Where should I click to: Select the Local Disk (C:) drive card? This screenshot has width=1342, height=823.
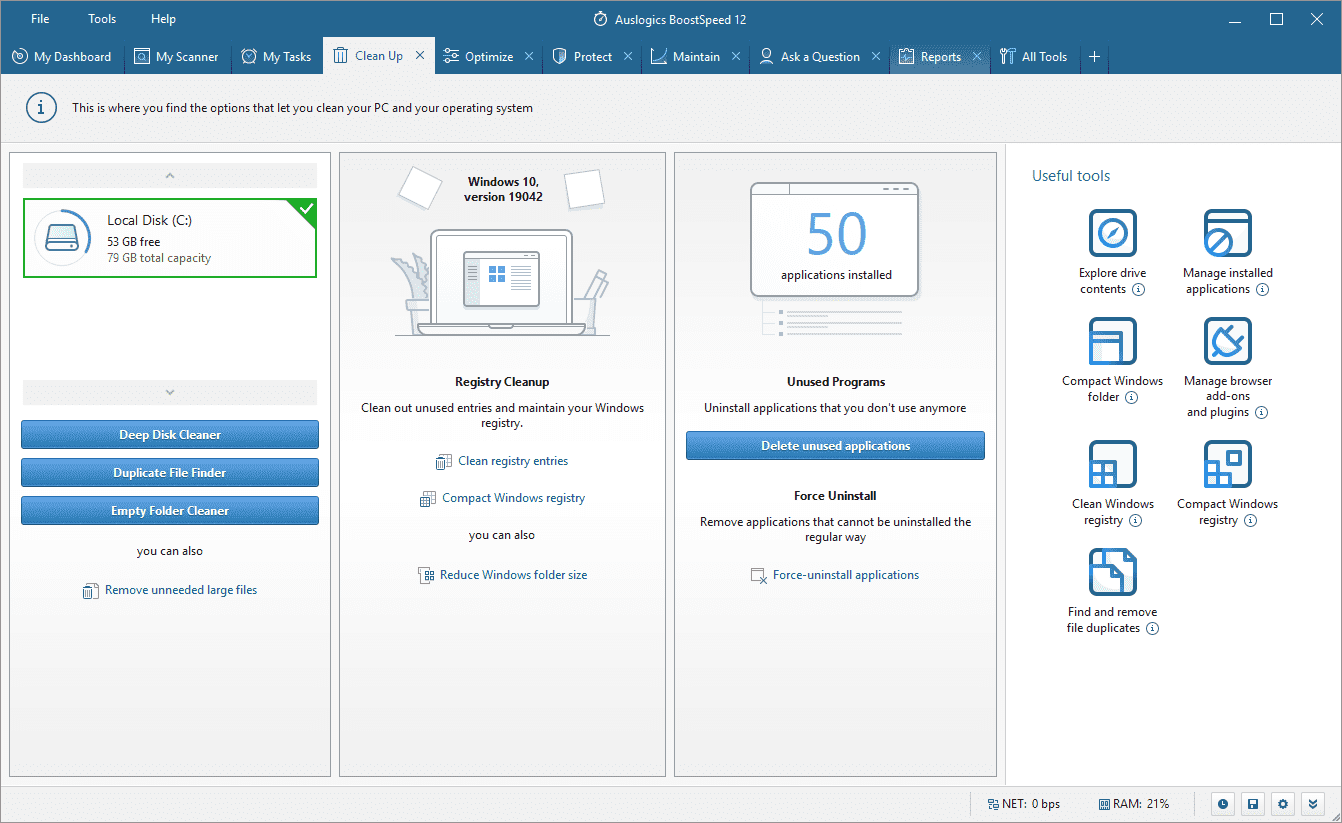coord(170,238)
